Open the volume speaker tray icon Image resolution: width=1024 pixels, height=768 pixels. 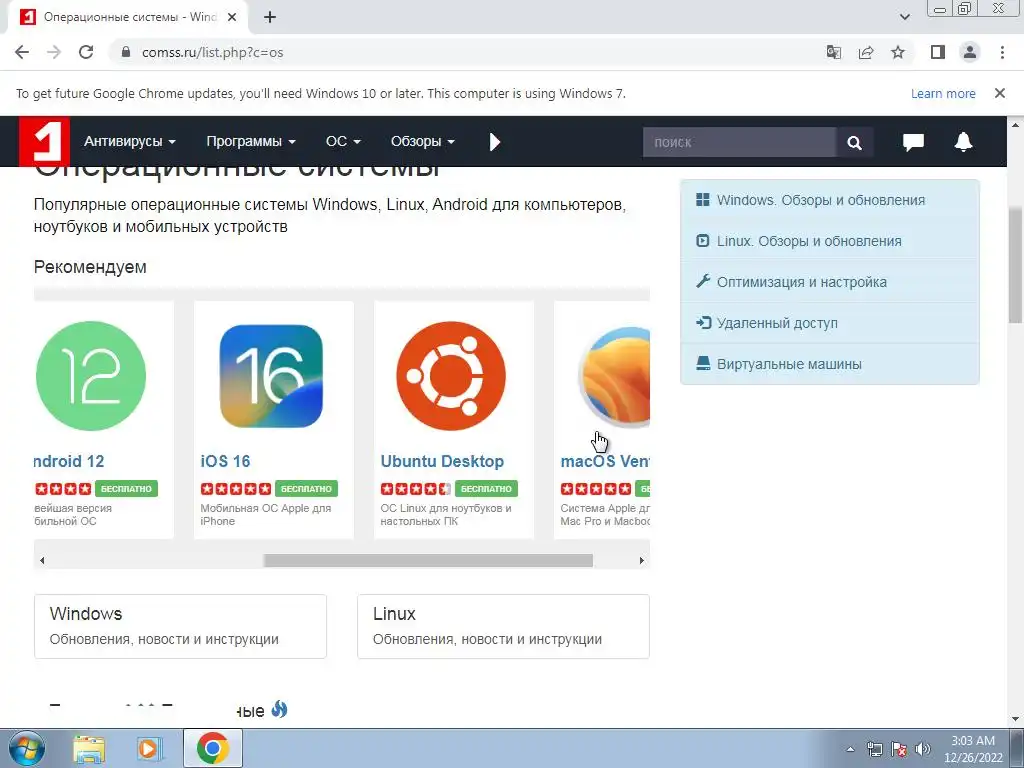(923, 749)
